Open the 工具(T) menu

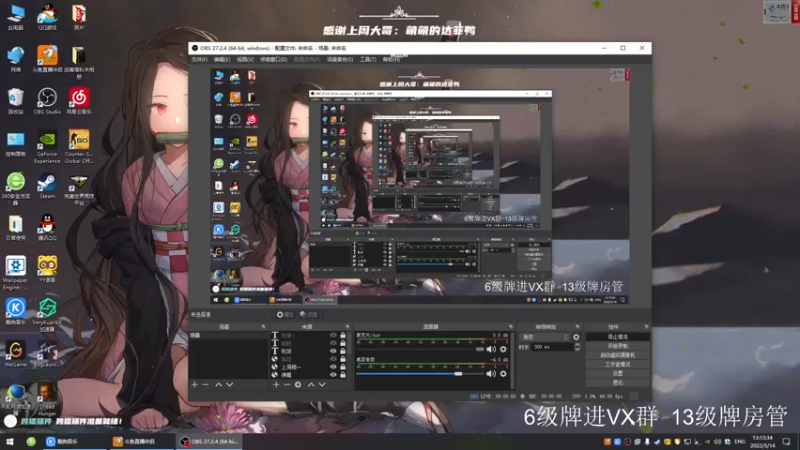368,60
